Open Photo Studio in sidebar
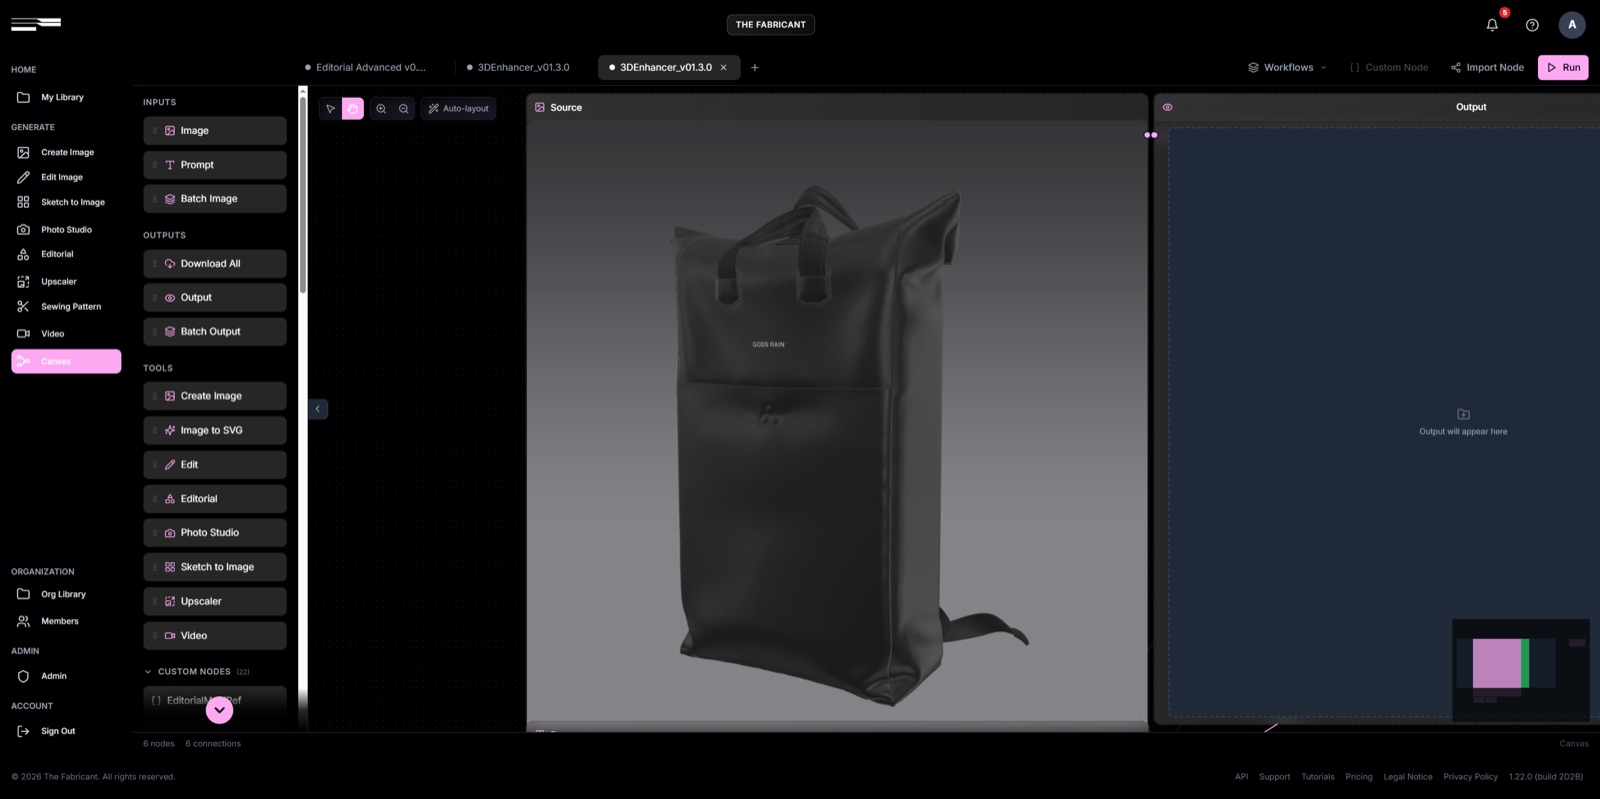The height and width of the screenshot is (799, 1600). point(66,230)
